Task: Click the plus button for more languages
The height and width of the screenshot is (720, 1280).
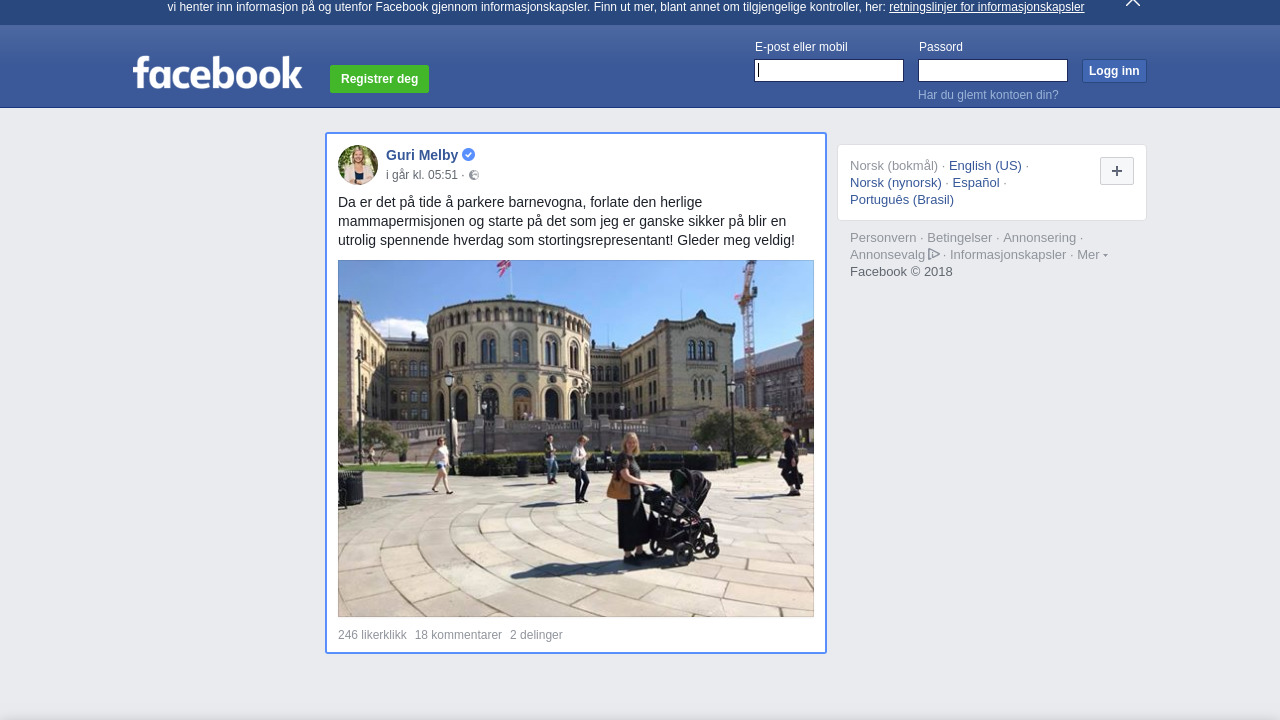Action: tap(1117, 171)
